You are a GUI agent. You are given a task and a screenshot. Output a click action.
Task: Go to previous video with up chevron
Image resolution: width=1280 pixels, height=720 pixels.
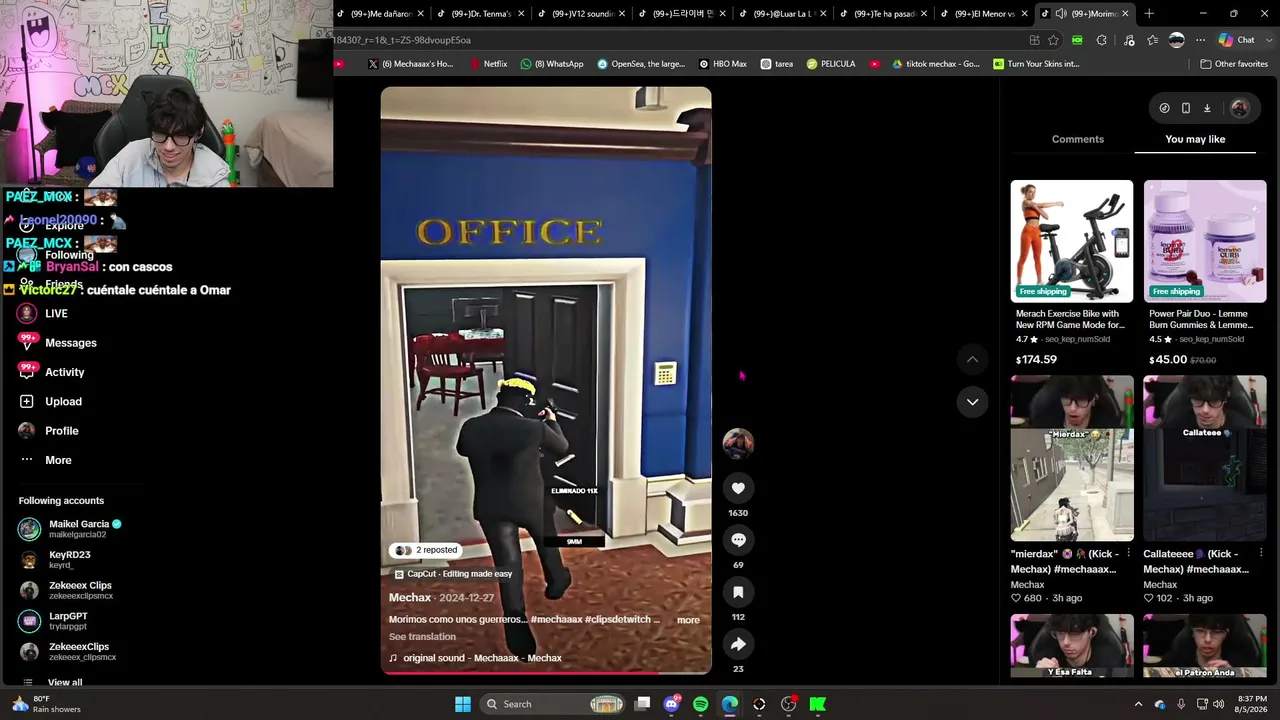click(972, 359)
